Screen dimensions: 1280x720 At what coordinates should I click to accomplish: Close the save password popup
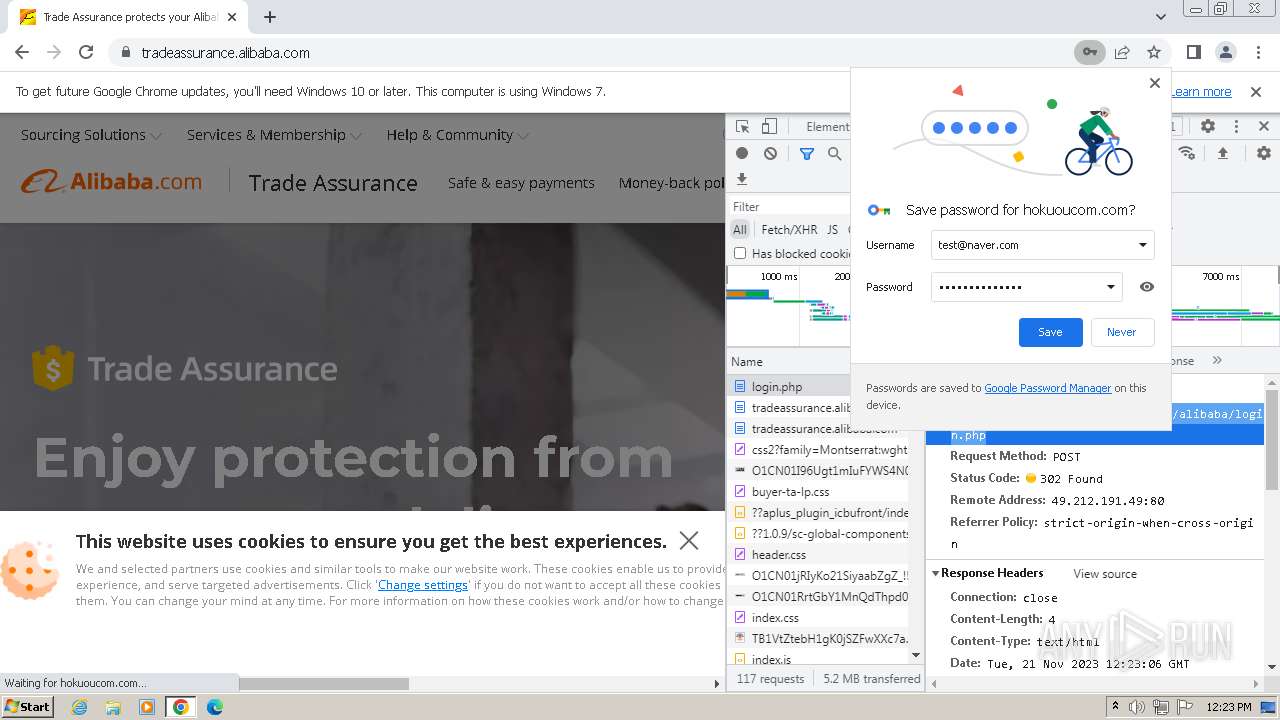pyautogui.click(x=1155, y=83)
